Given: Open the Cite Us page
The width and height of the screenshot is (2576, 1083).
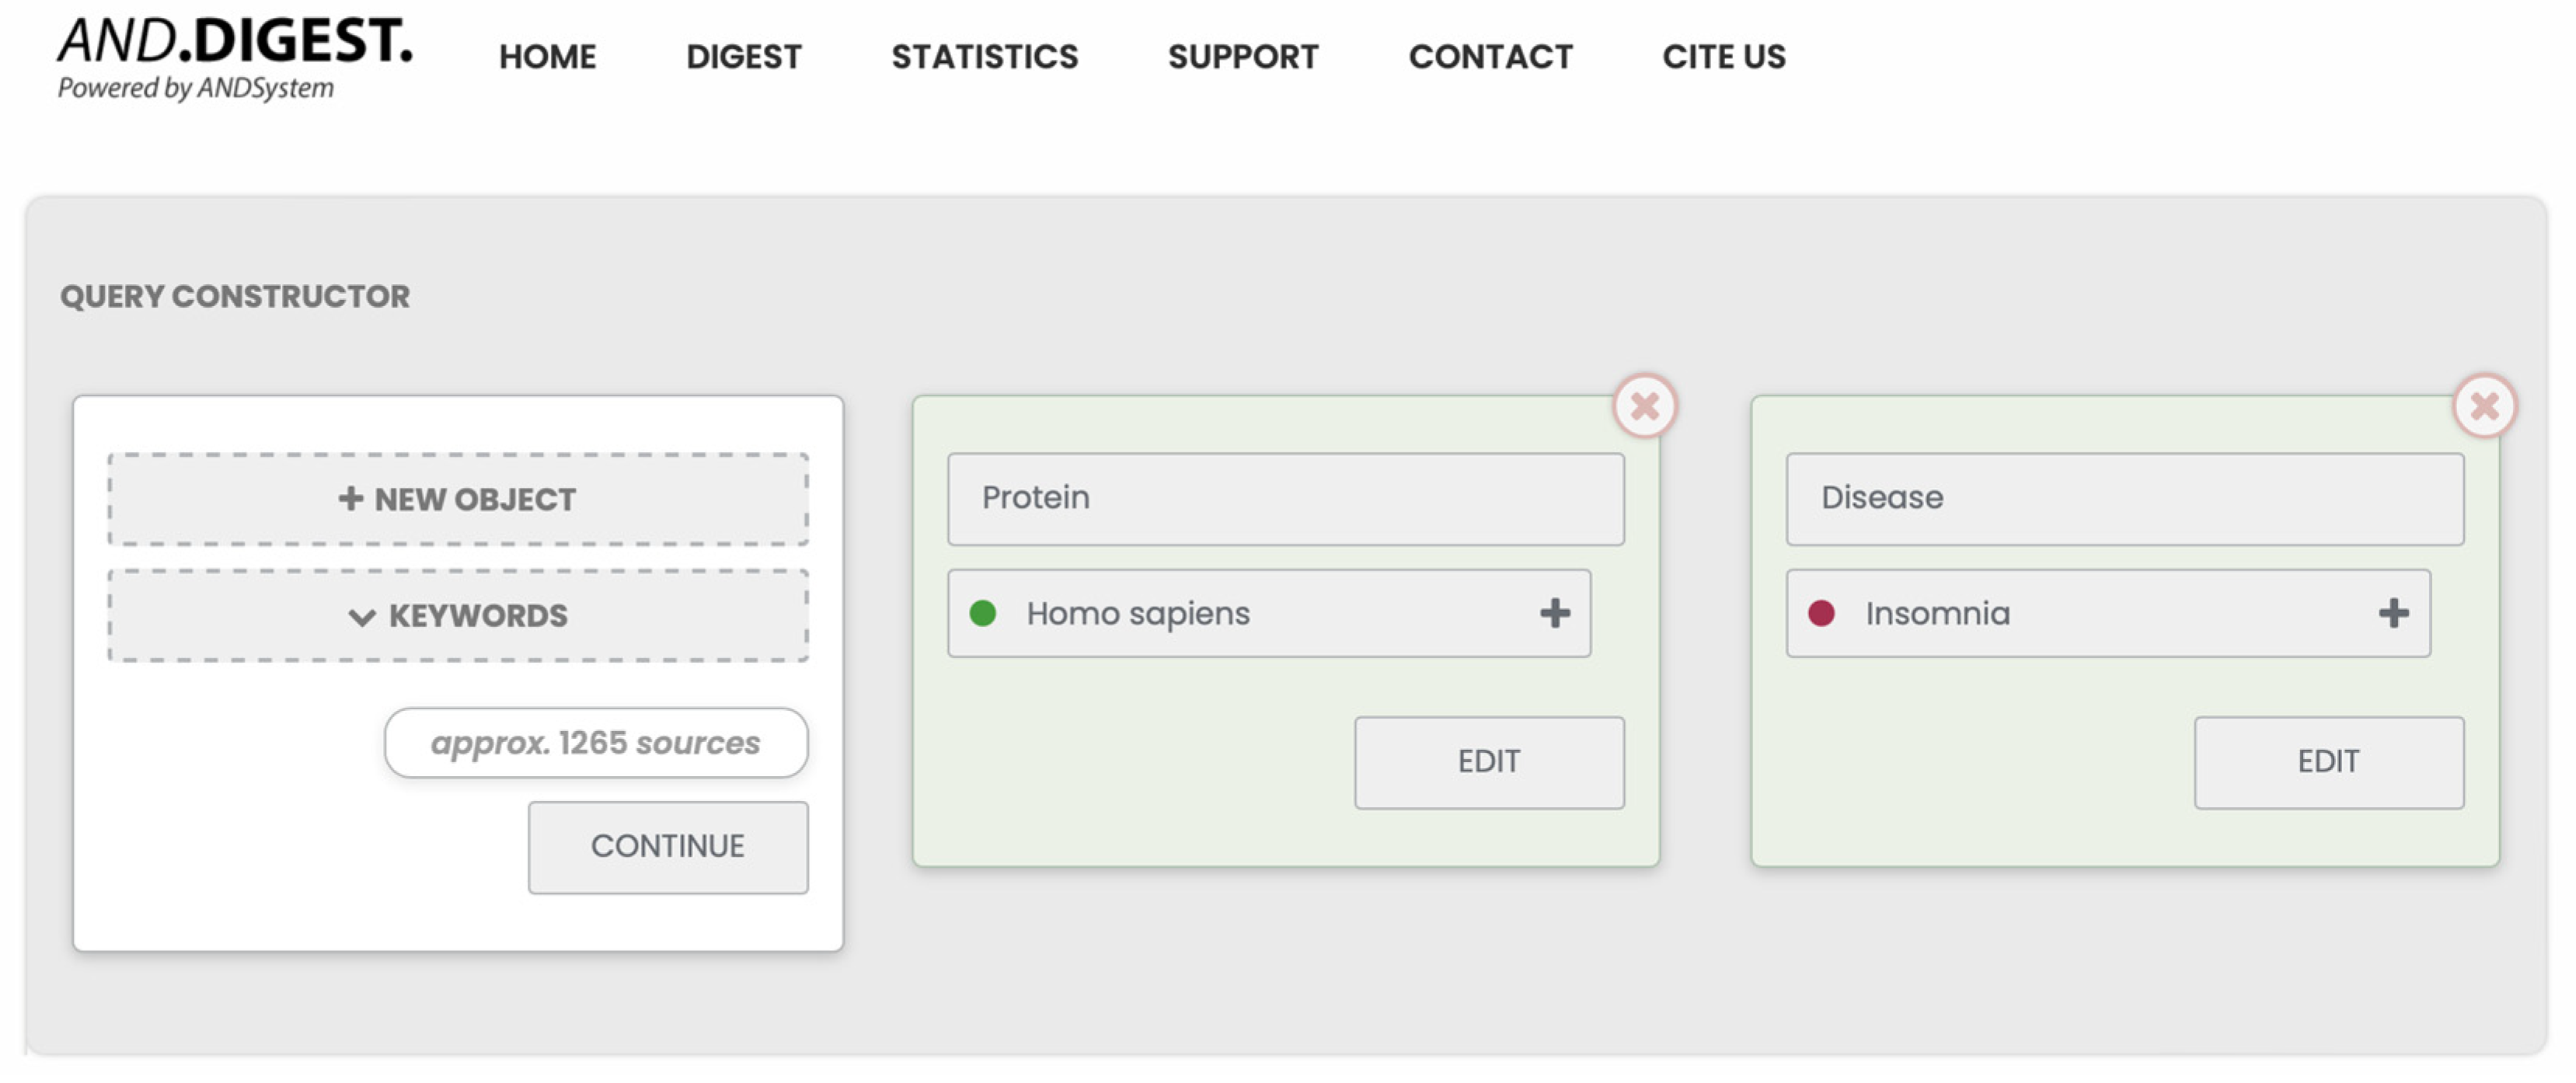Looking at the screenshot, I should coord(1723,57).
